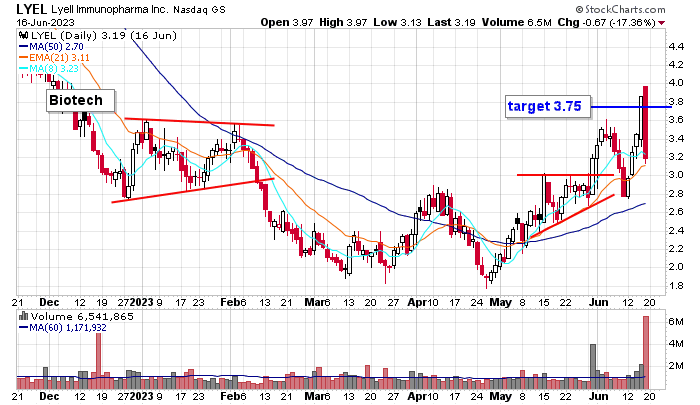Click the 1.8 price axis label

pos(676,285)
